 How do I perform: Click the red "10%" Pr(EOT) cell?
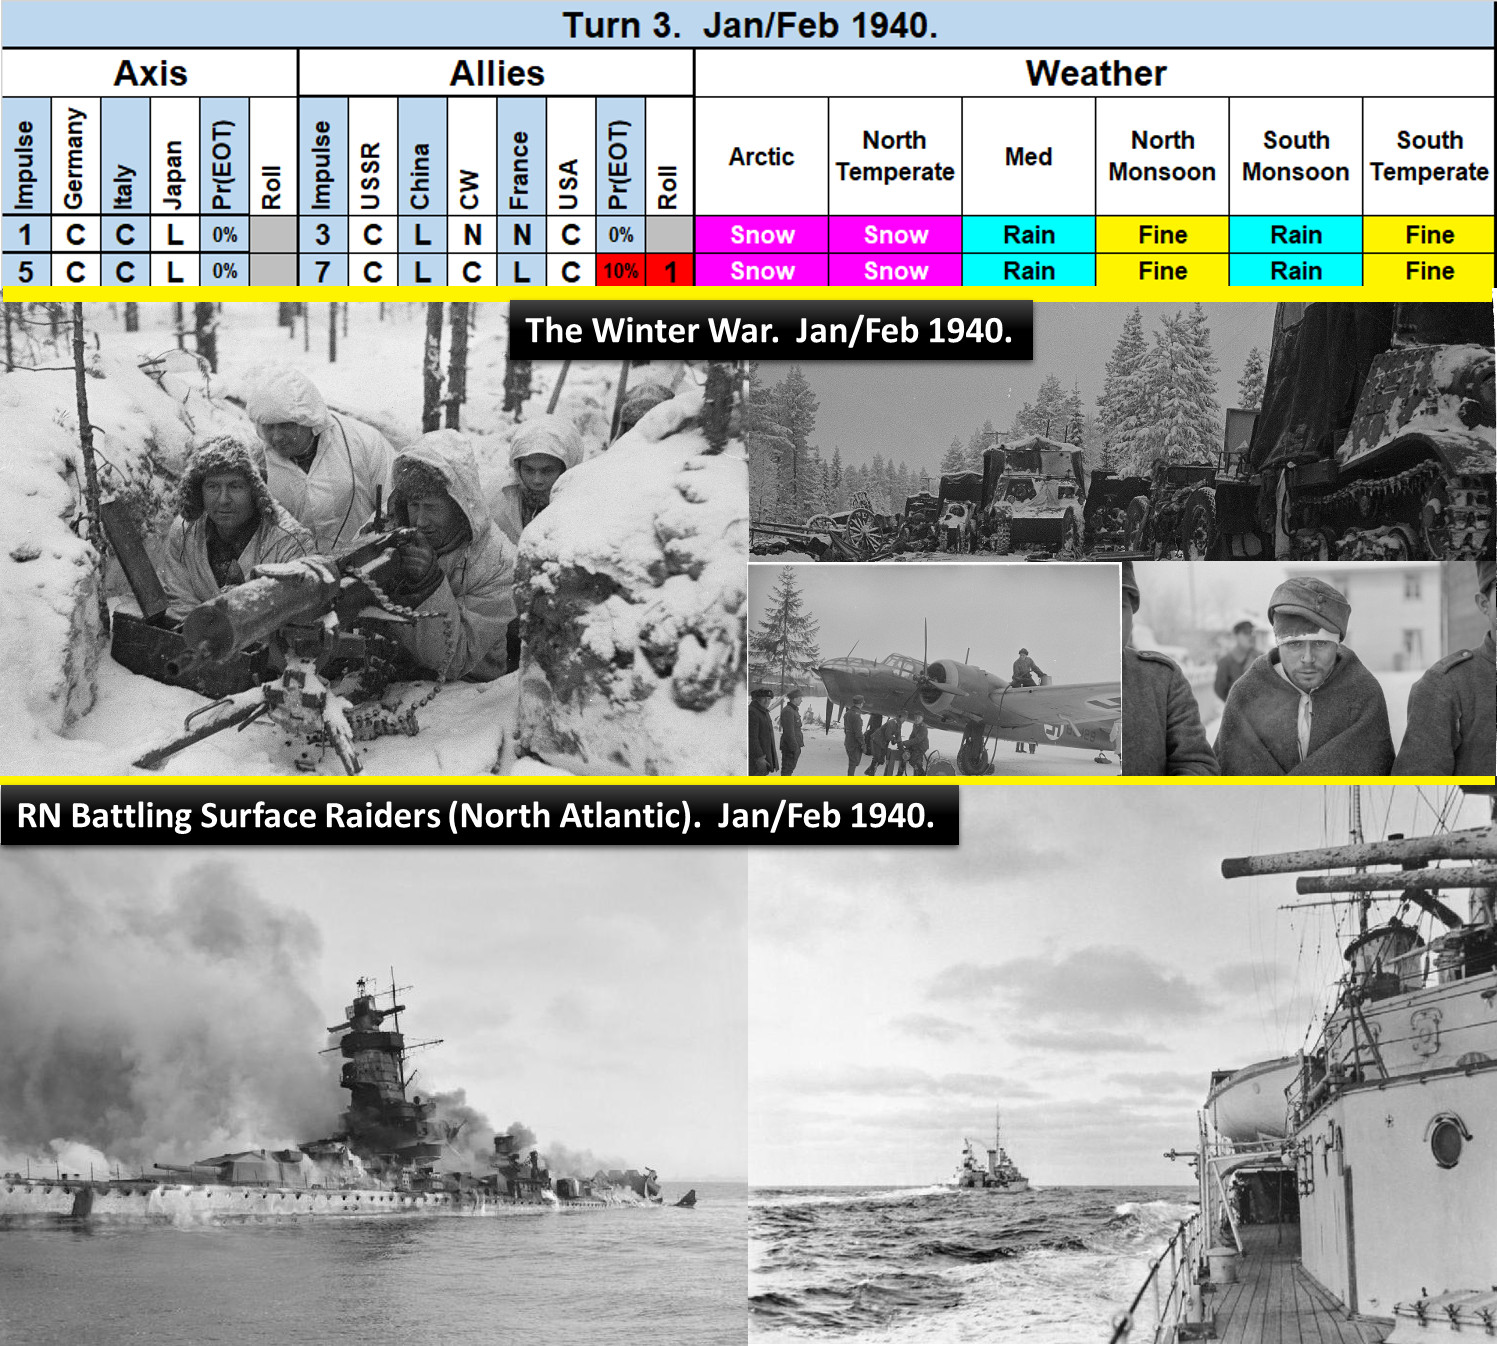(620, 271)
